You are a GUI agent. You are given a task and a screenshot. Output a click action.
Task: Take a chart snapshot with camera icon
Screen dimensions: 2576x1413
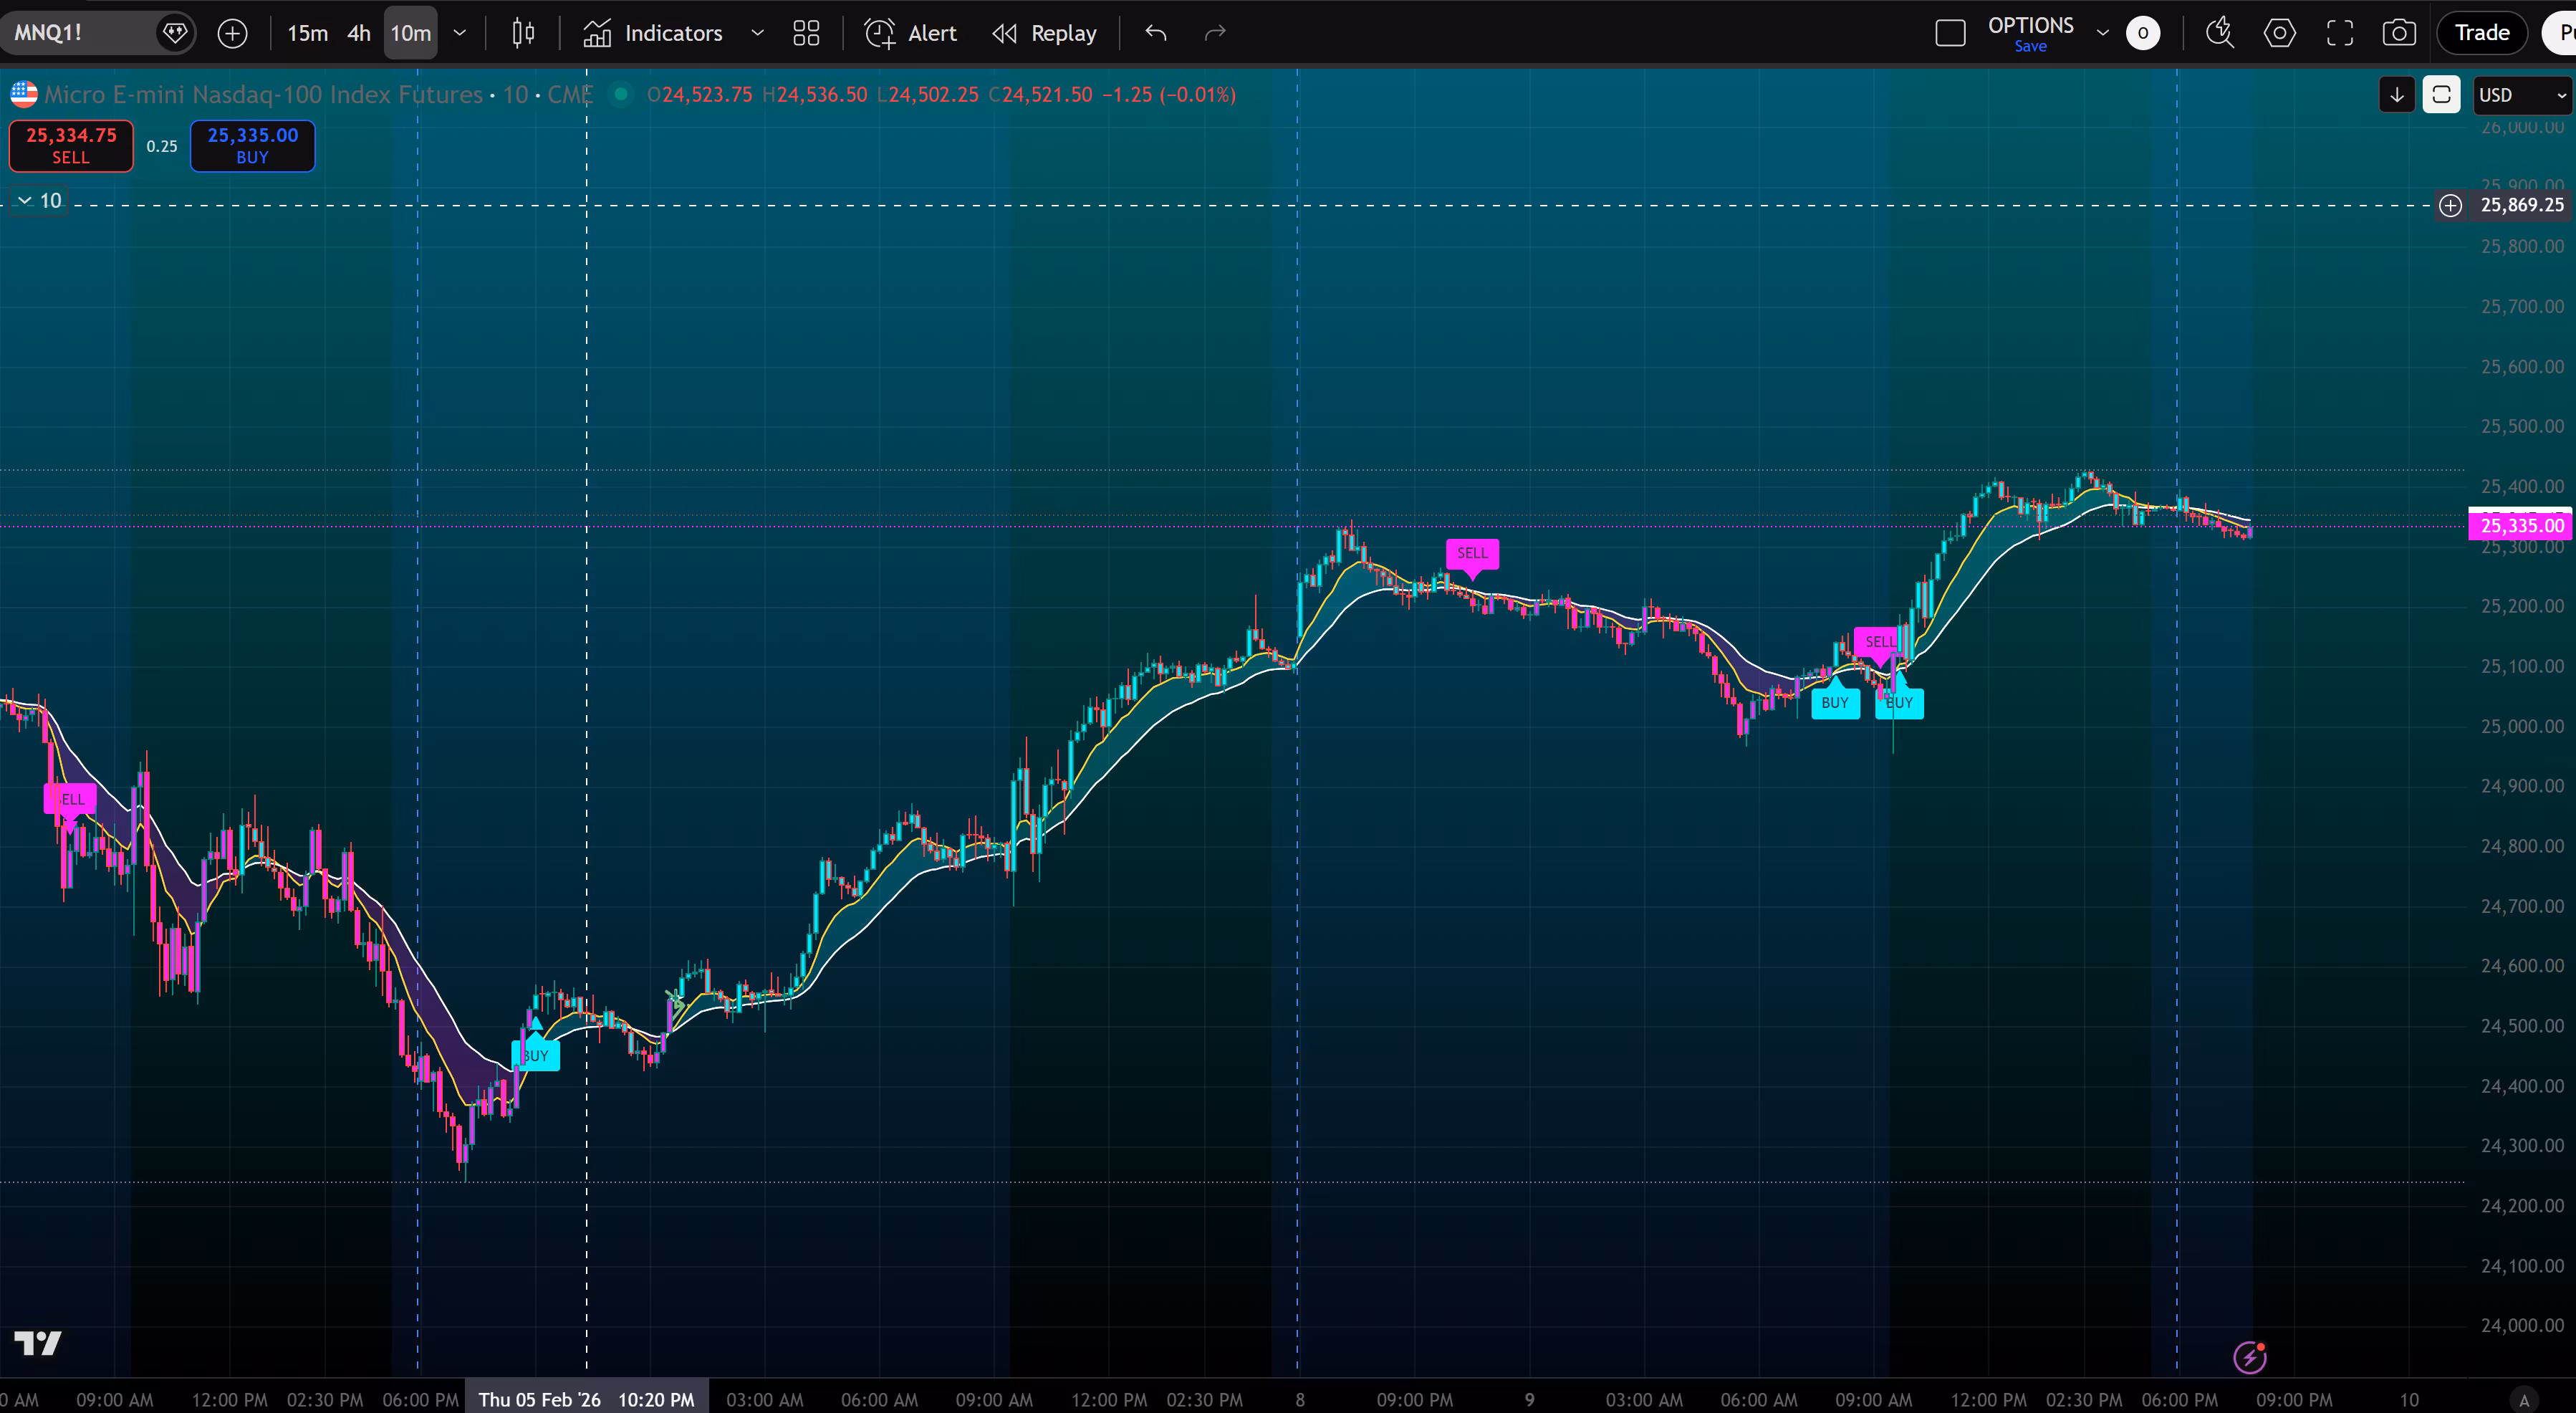[2399, 33]
